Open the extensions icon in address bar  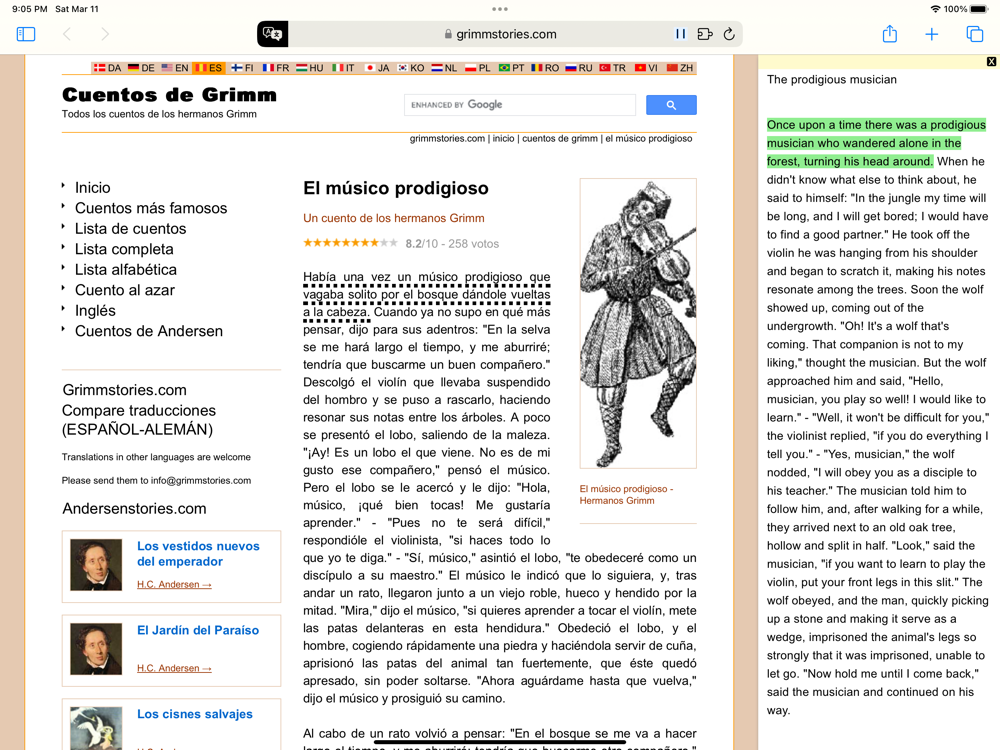click(705, 34)
